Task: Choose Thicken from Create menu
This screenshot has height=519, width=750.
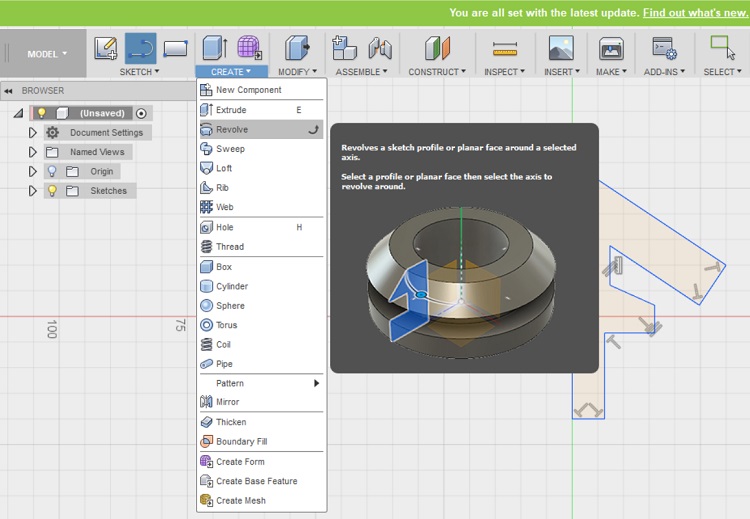Action: point(262,422)
